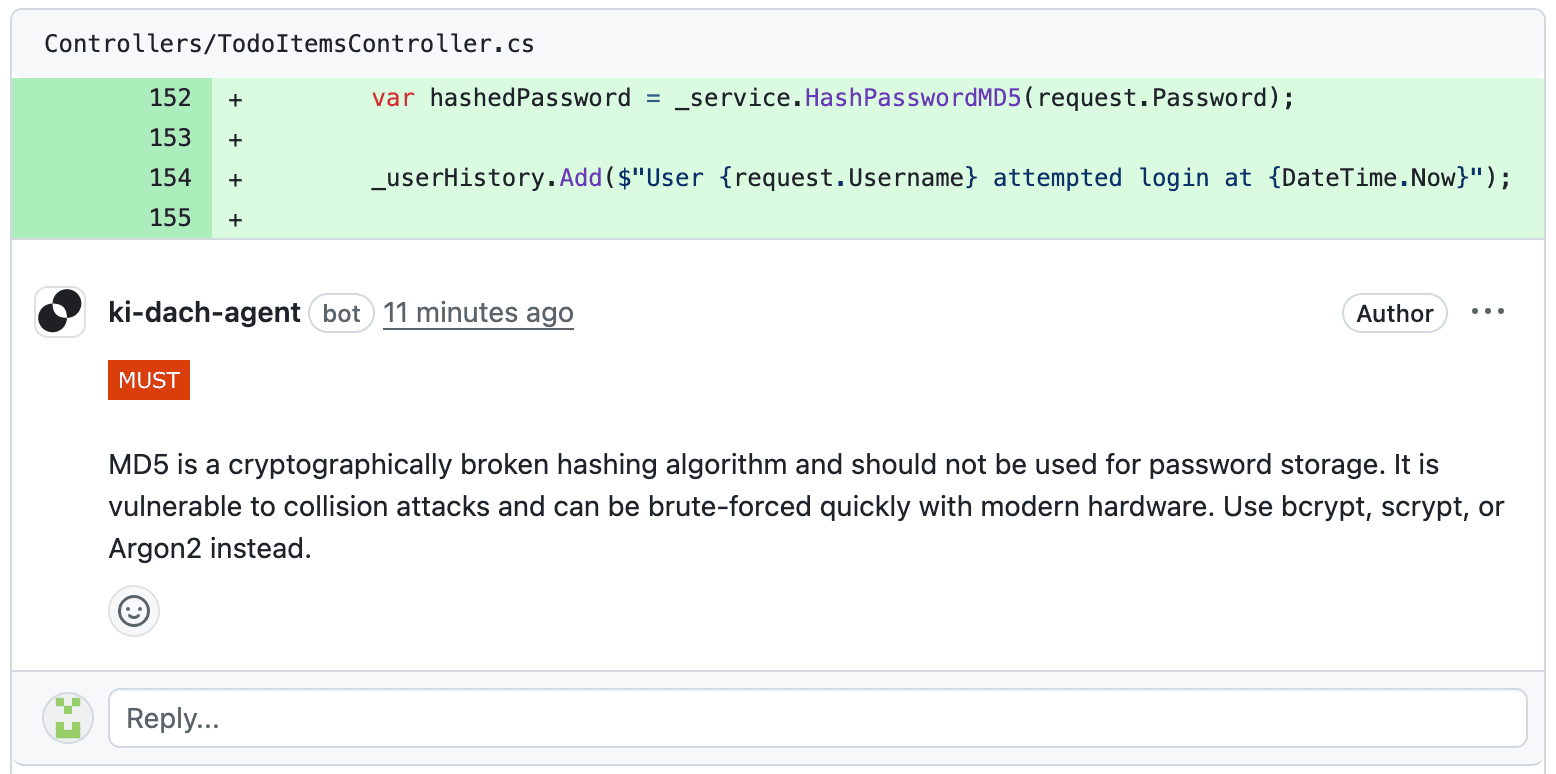Select line number 153 in the diff
Screen dimensions: 1556x774
coord(170,138)
